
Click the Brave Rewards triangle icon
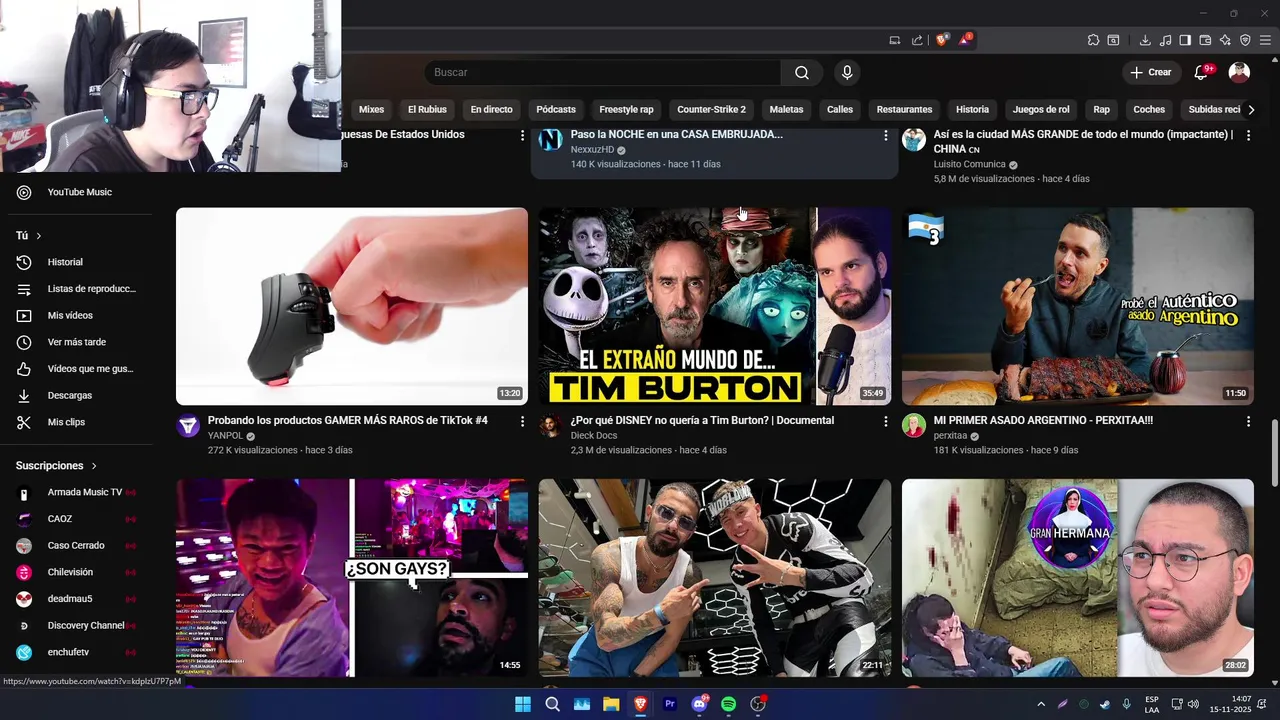coord(965,40)
